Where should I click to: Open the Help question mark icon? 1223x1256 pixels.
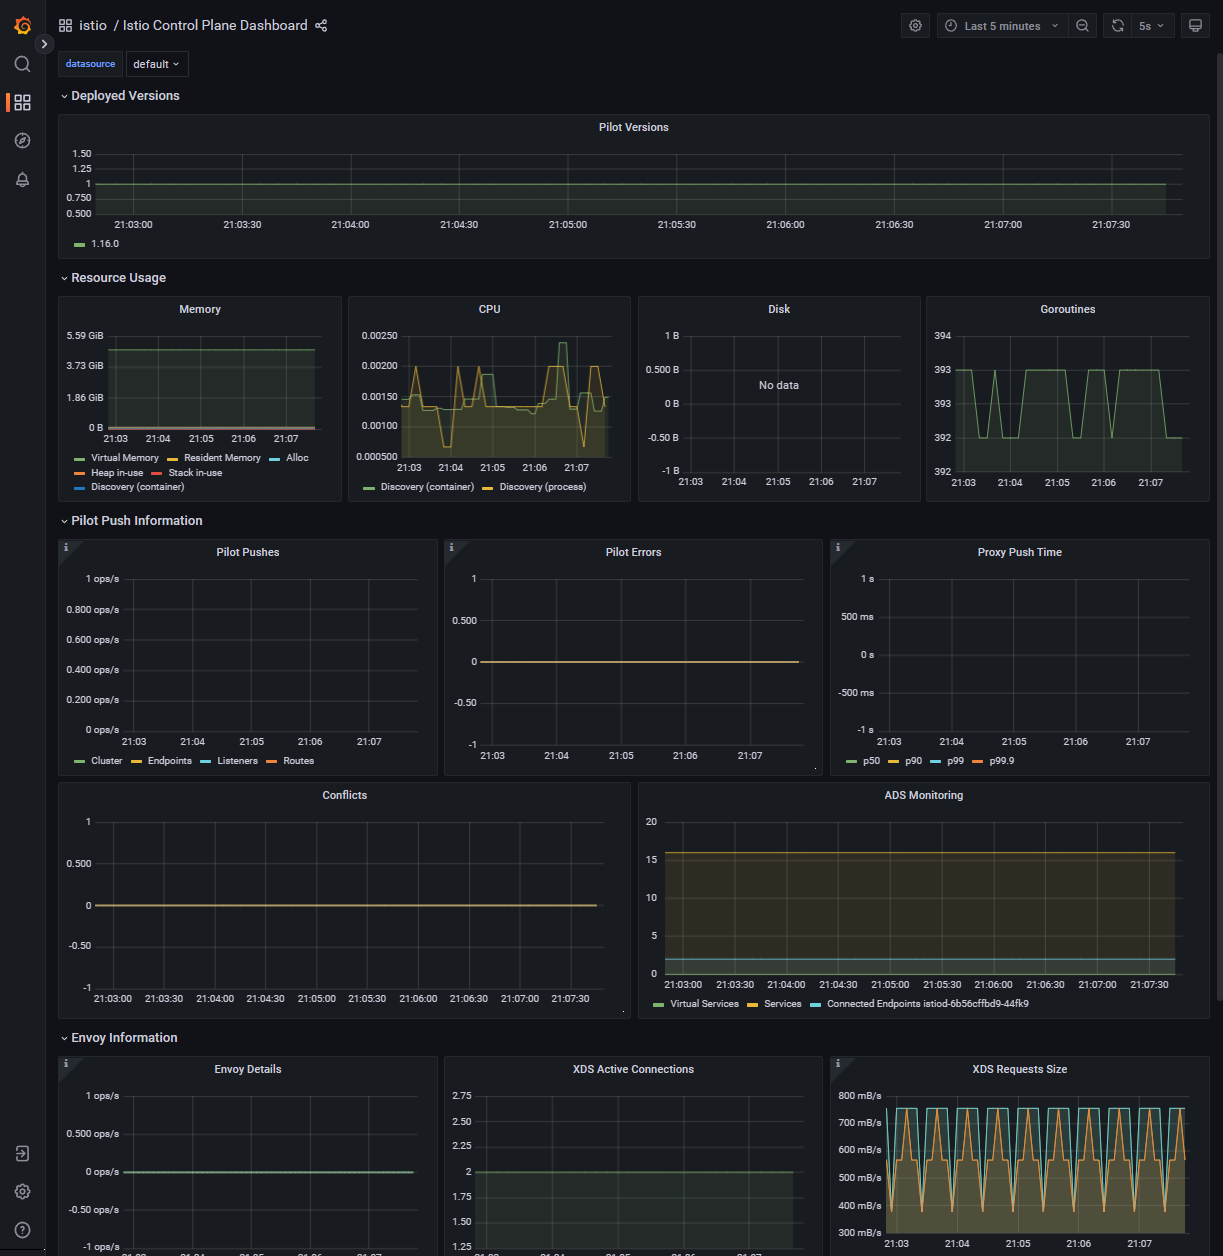(22, 1230)
